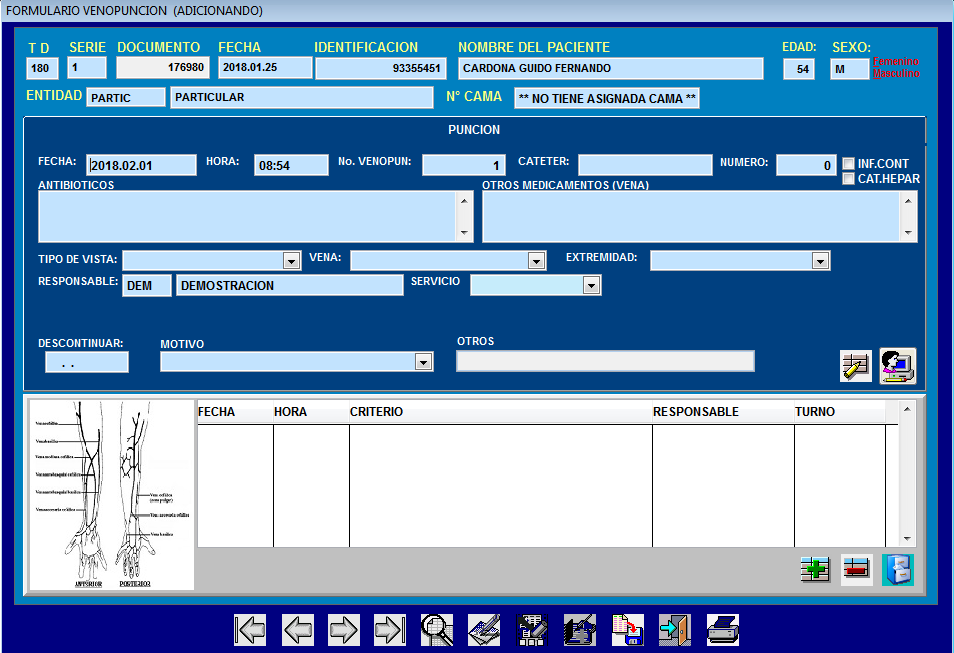Jump to the last record arrow button
The image size is (954, 653).
coord(390,630)
